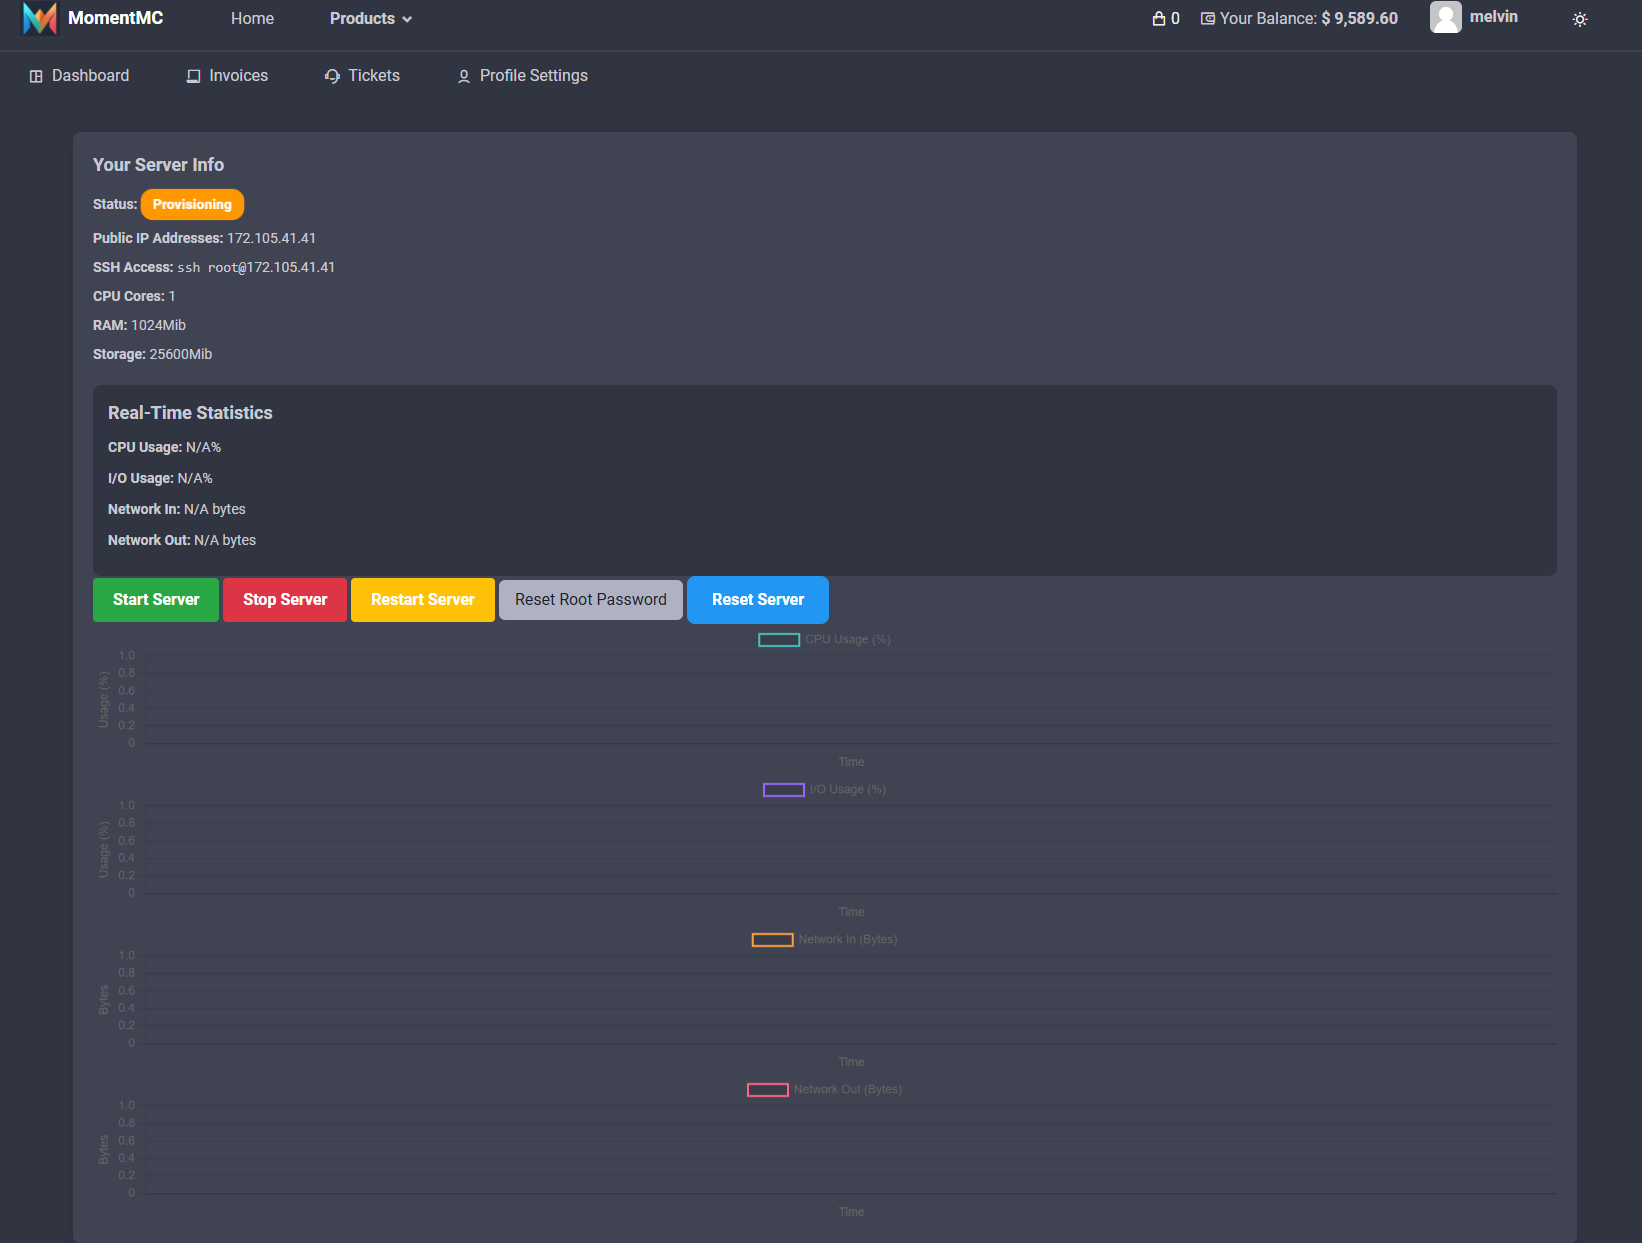
Task: Open the MomentMC brand name link
Action: pyautogui.click(x=115, y=18)
